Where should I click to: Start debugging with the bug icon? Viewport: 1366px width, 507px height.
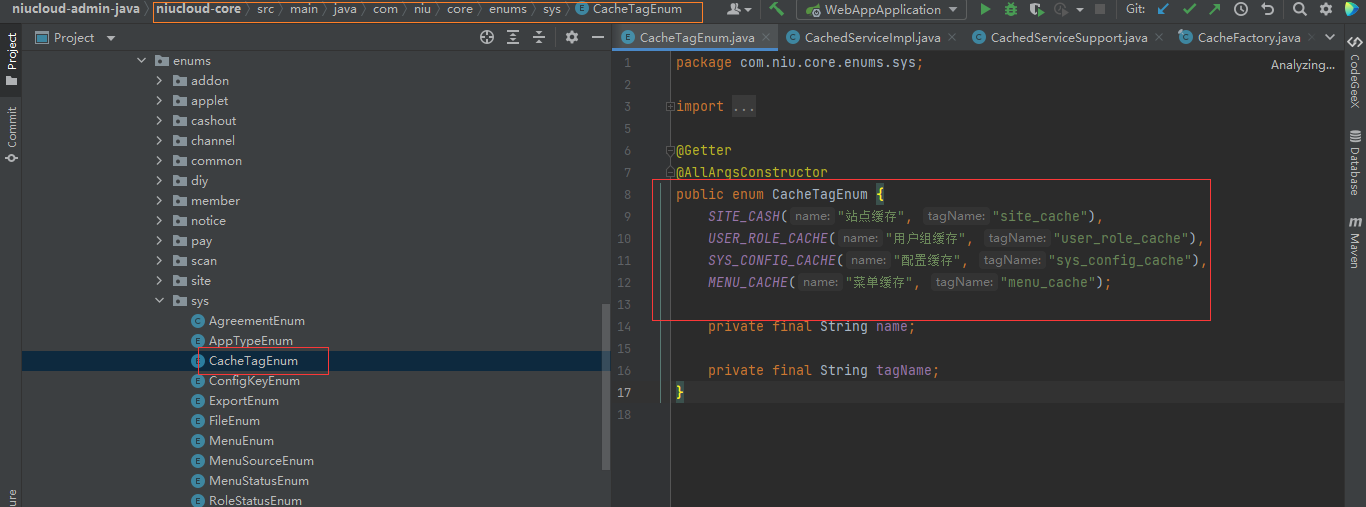click(x=1011, y=10)
